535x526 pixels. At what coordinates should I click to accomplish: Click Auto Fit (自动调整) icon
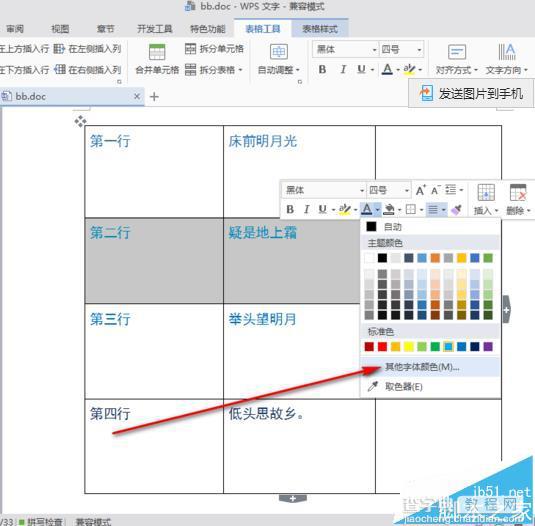click(x=279, y=52)
